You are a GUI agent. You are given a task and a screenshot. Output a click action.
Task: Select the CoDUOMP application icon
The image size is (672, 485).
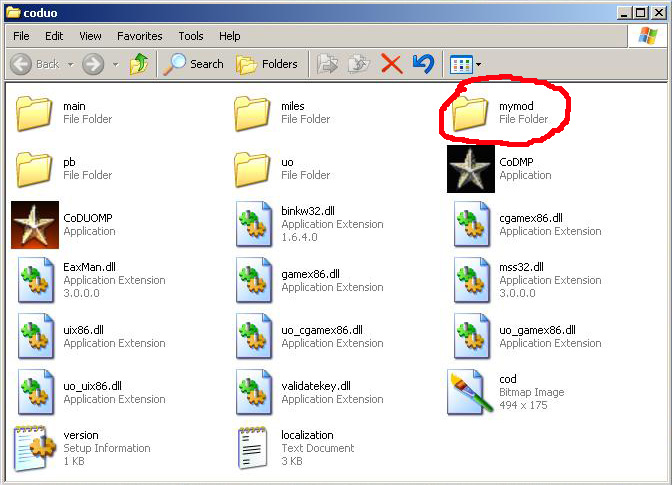[x=34, y=224]
